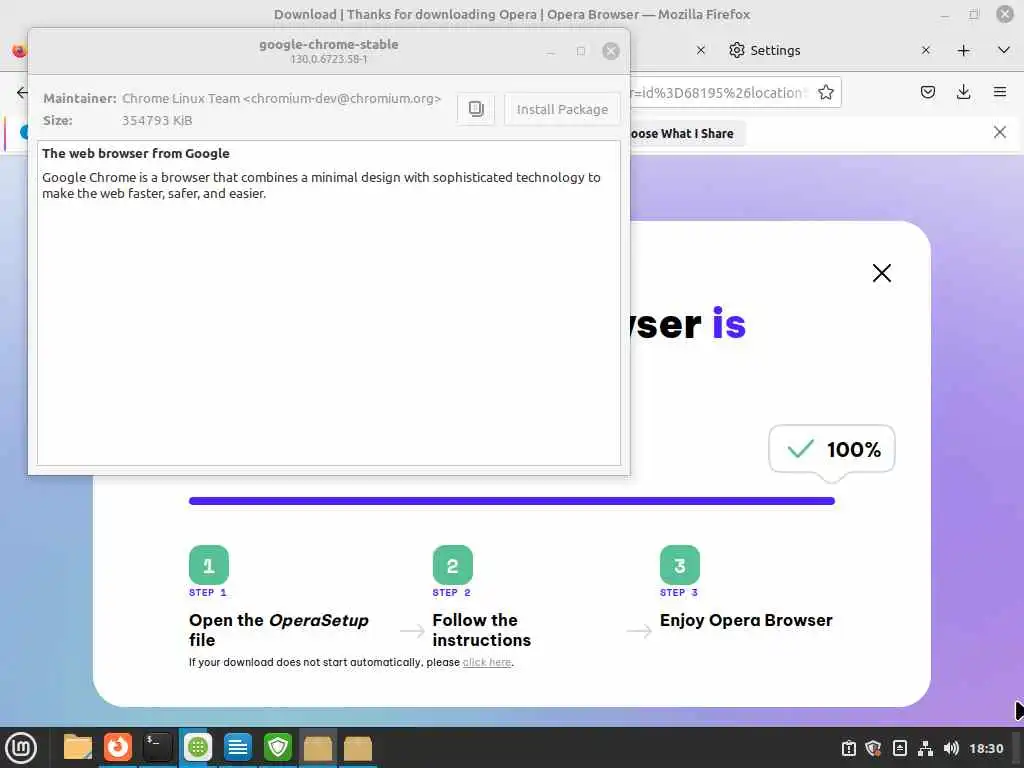Click the package description text area

point(328,303)
